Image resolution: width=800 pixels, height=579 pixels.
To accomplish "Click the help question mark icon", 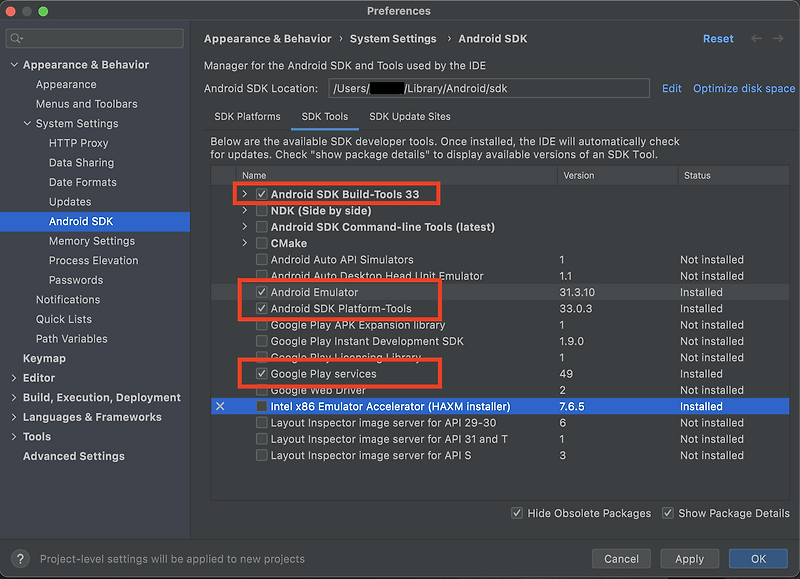I will [20, 559].
